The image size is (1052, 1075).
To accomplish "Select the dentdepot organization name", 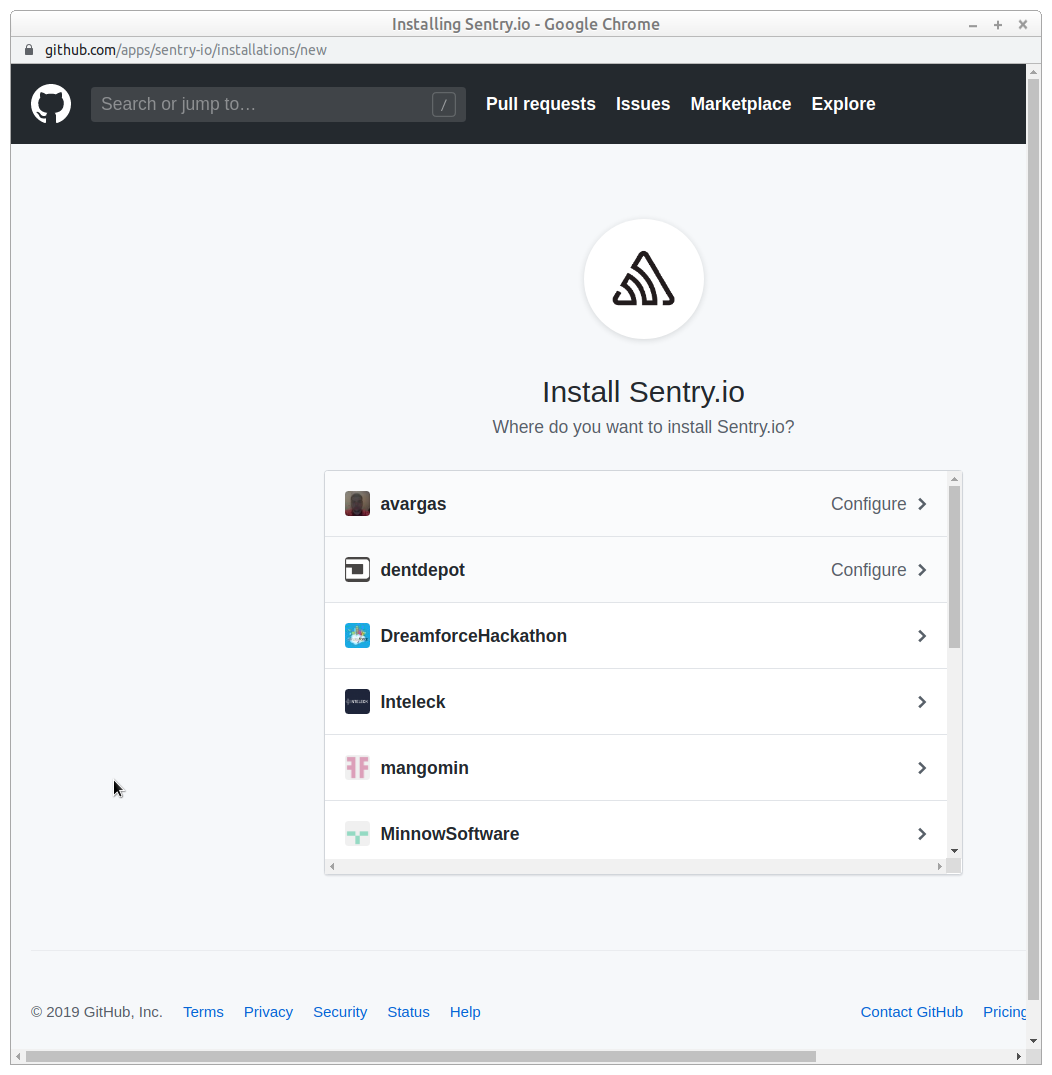I will [x=422, y=570].
